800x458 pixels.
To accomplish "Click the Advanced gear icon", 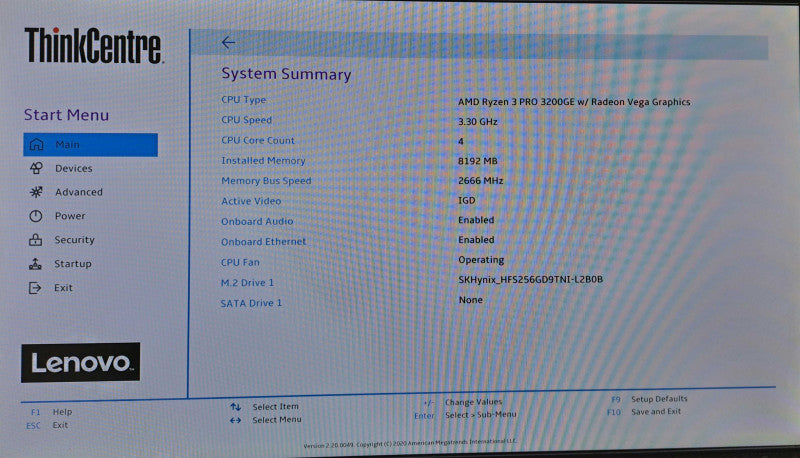I will (x=36, y=192).
